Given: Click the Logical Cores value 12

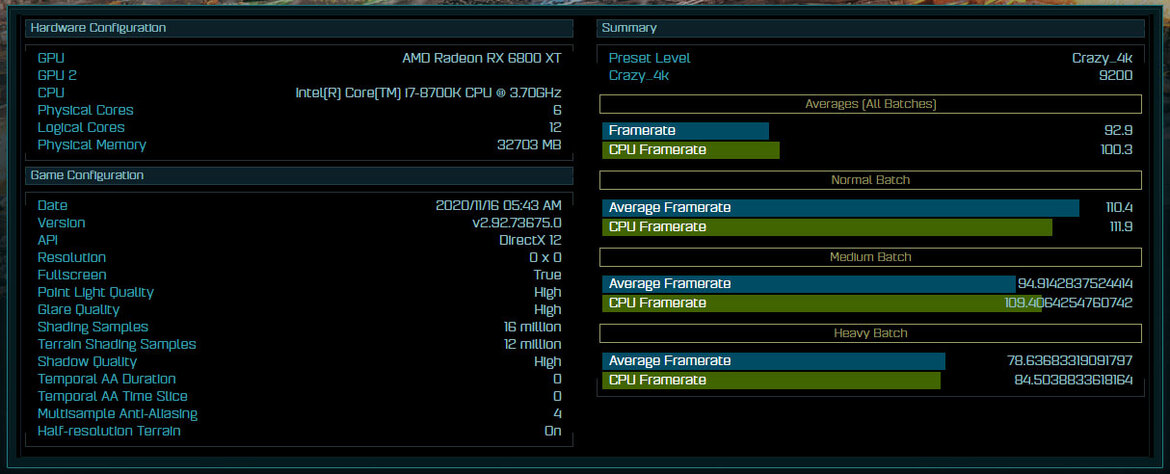Looking at the screenshot, I should [x=554, y=127].
